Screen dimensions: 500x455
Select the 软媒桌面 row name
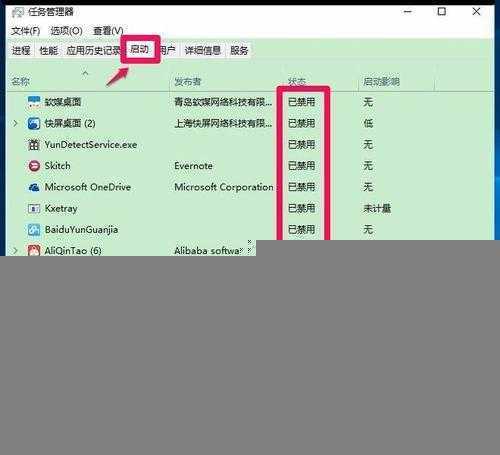(x=63, y=102)
